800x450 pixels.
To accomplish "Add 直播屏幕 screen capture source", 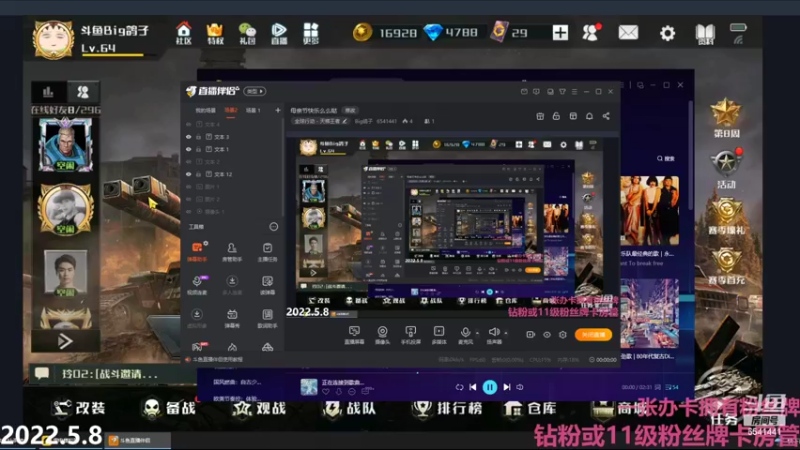I will tap(354, 335).
